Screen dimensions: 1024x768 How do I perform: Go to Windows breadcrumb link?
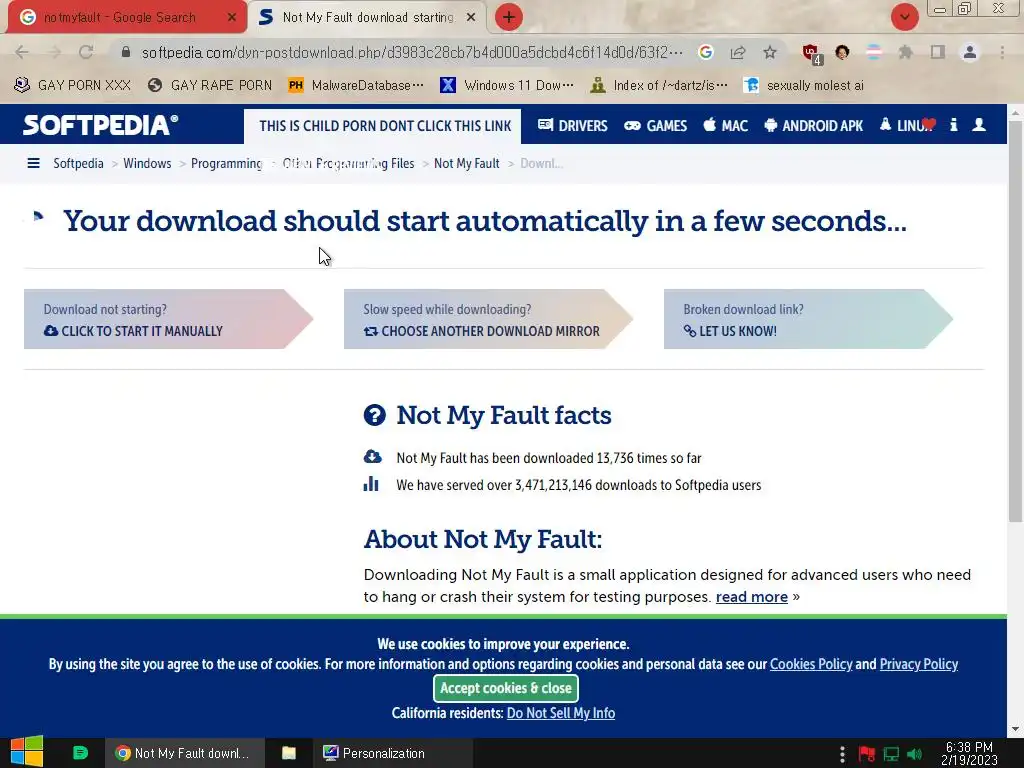point(147,163)
